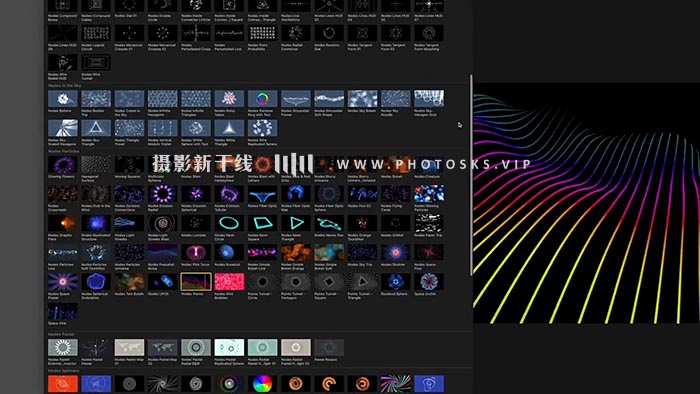Screen dimensions: 700x394
Task: Click the orange-red Nodes Spinners preset
Action: [x=63, y=384]
